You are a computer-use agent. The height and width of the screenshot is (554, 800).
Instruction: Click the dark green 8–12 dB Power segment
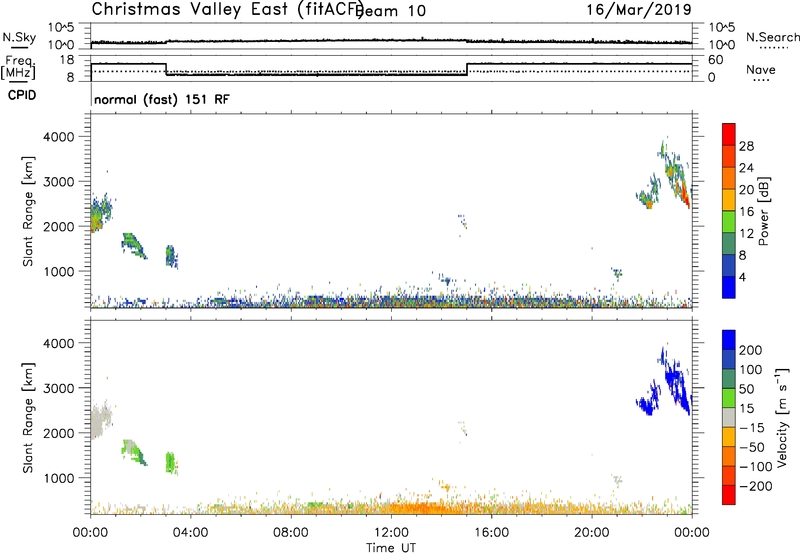tap(729, 244)
